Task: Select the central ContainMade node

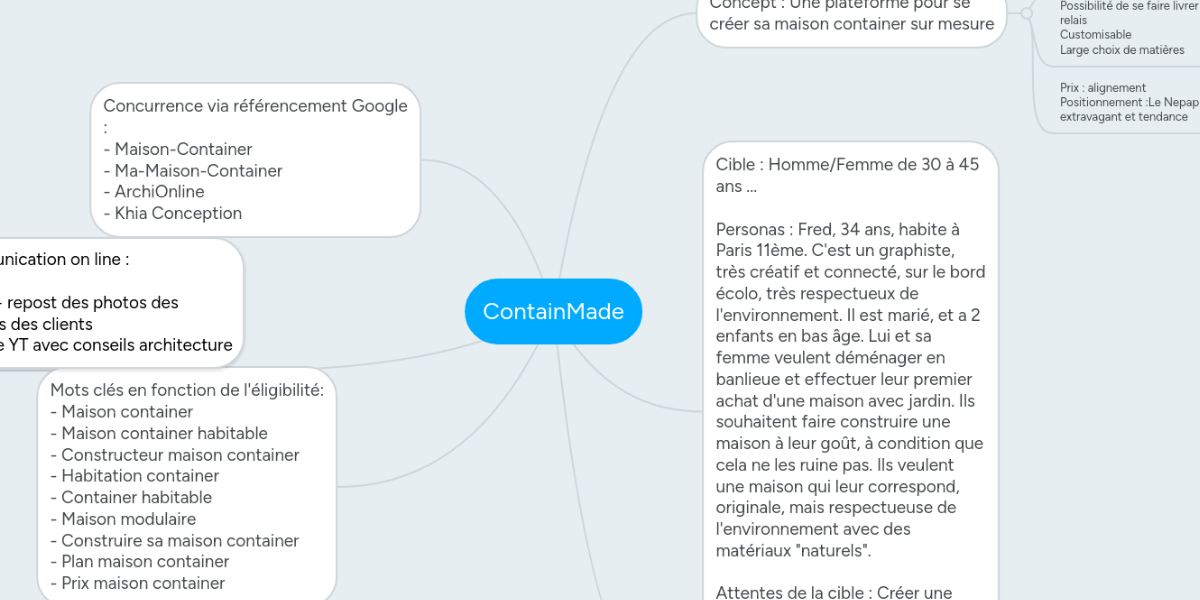Action: 553,311
